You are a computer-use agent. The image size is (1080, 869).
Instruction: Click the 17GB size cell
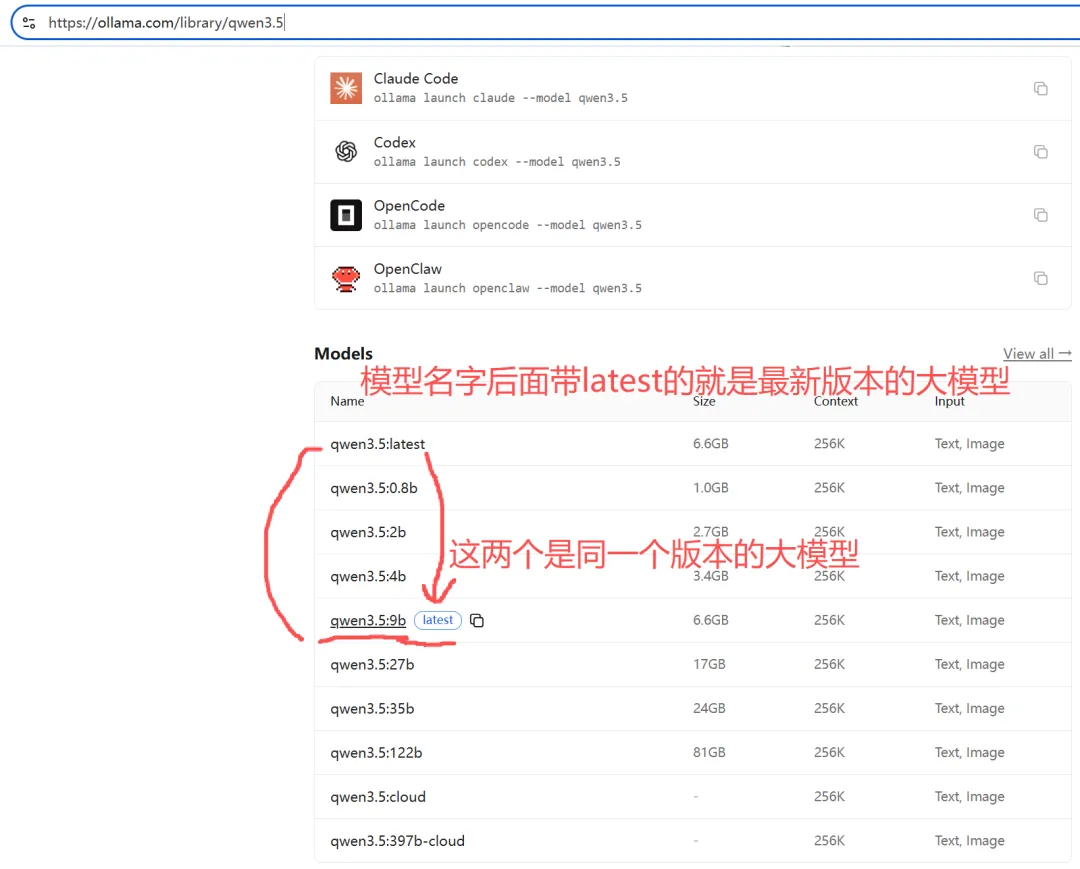point(709,664)
